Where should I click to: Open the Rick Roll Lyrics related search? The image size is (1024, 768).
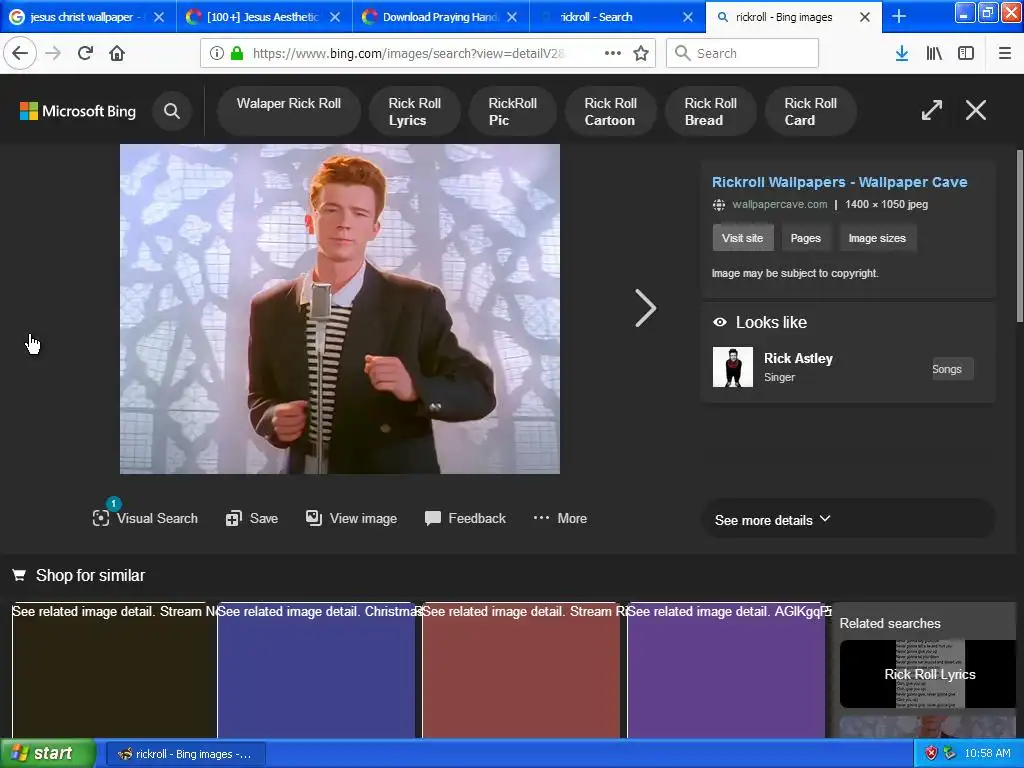coord(927,674)
